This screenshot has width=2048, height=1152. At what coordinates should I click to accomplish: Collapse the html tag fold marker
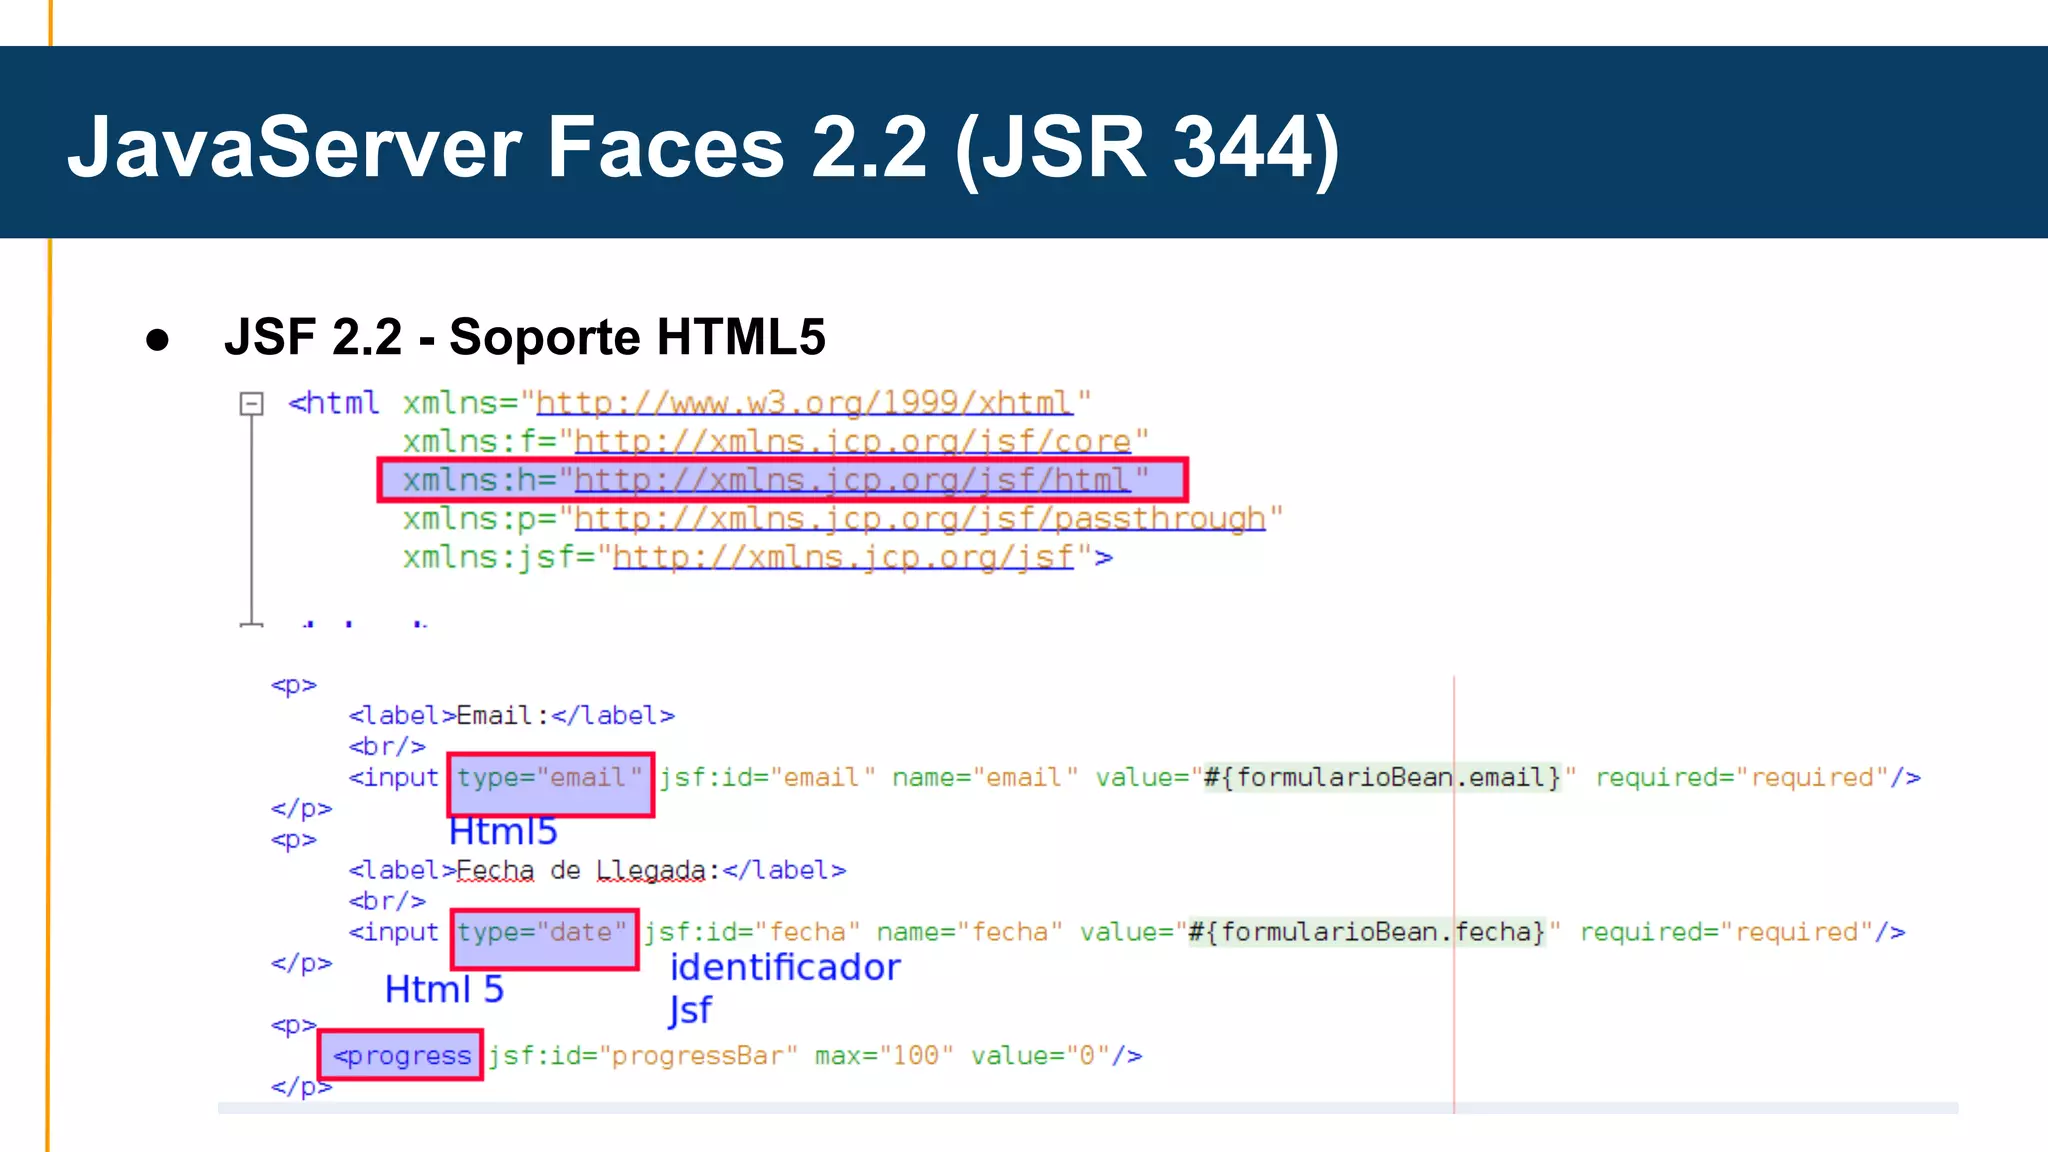pos(251,404)
